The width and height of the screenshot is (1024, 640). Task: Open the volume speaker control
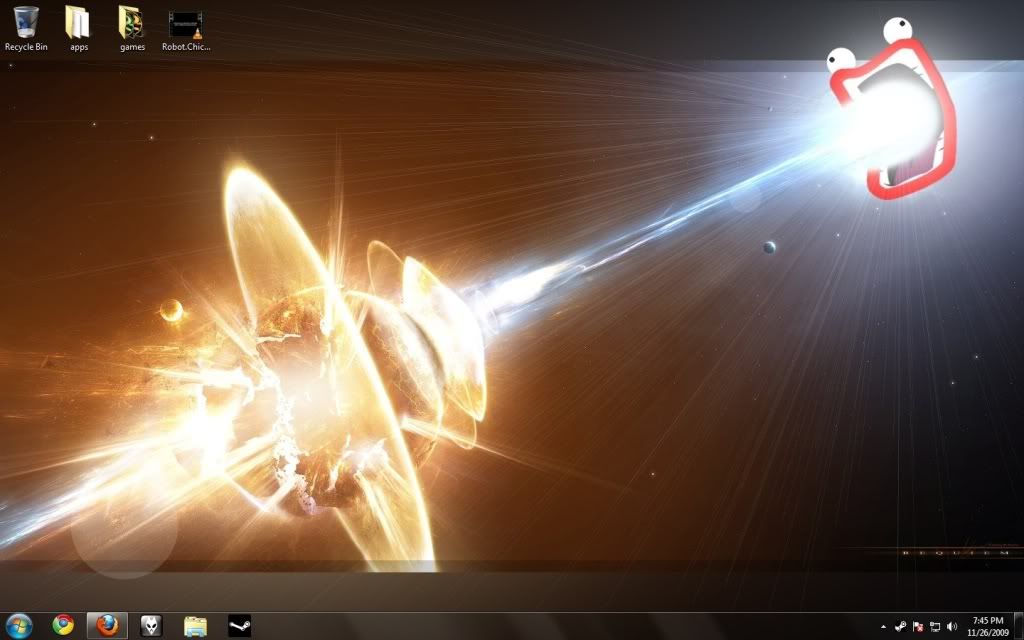[x=952, y=626]
